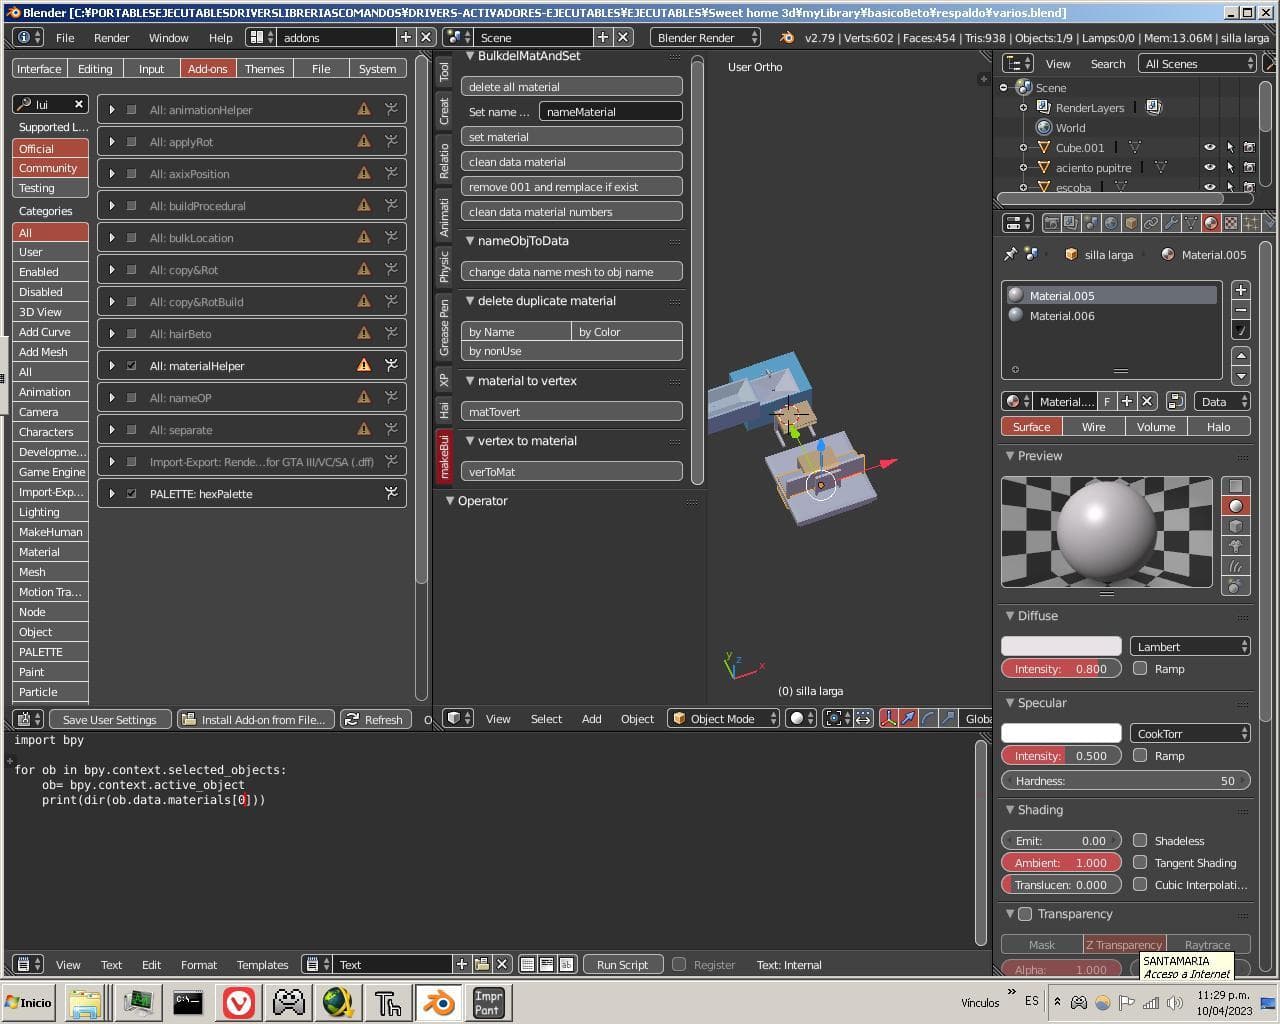
Task: Enable the All: nameOP add-on checkbox
Action: [131, 398]
